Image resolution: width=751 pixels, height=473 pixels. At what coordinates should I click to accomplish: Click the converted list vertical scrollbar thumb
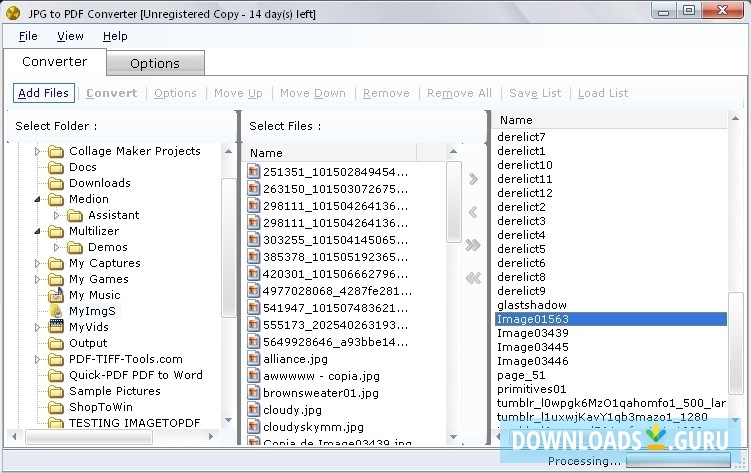click(735, 343)
